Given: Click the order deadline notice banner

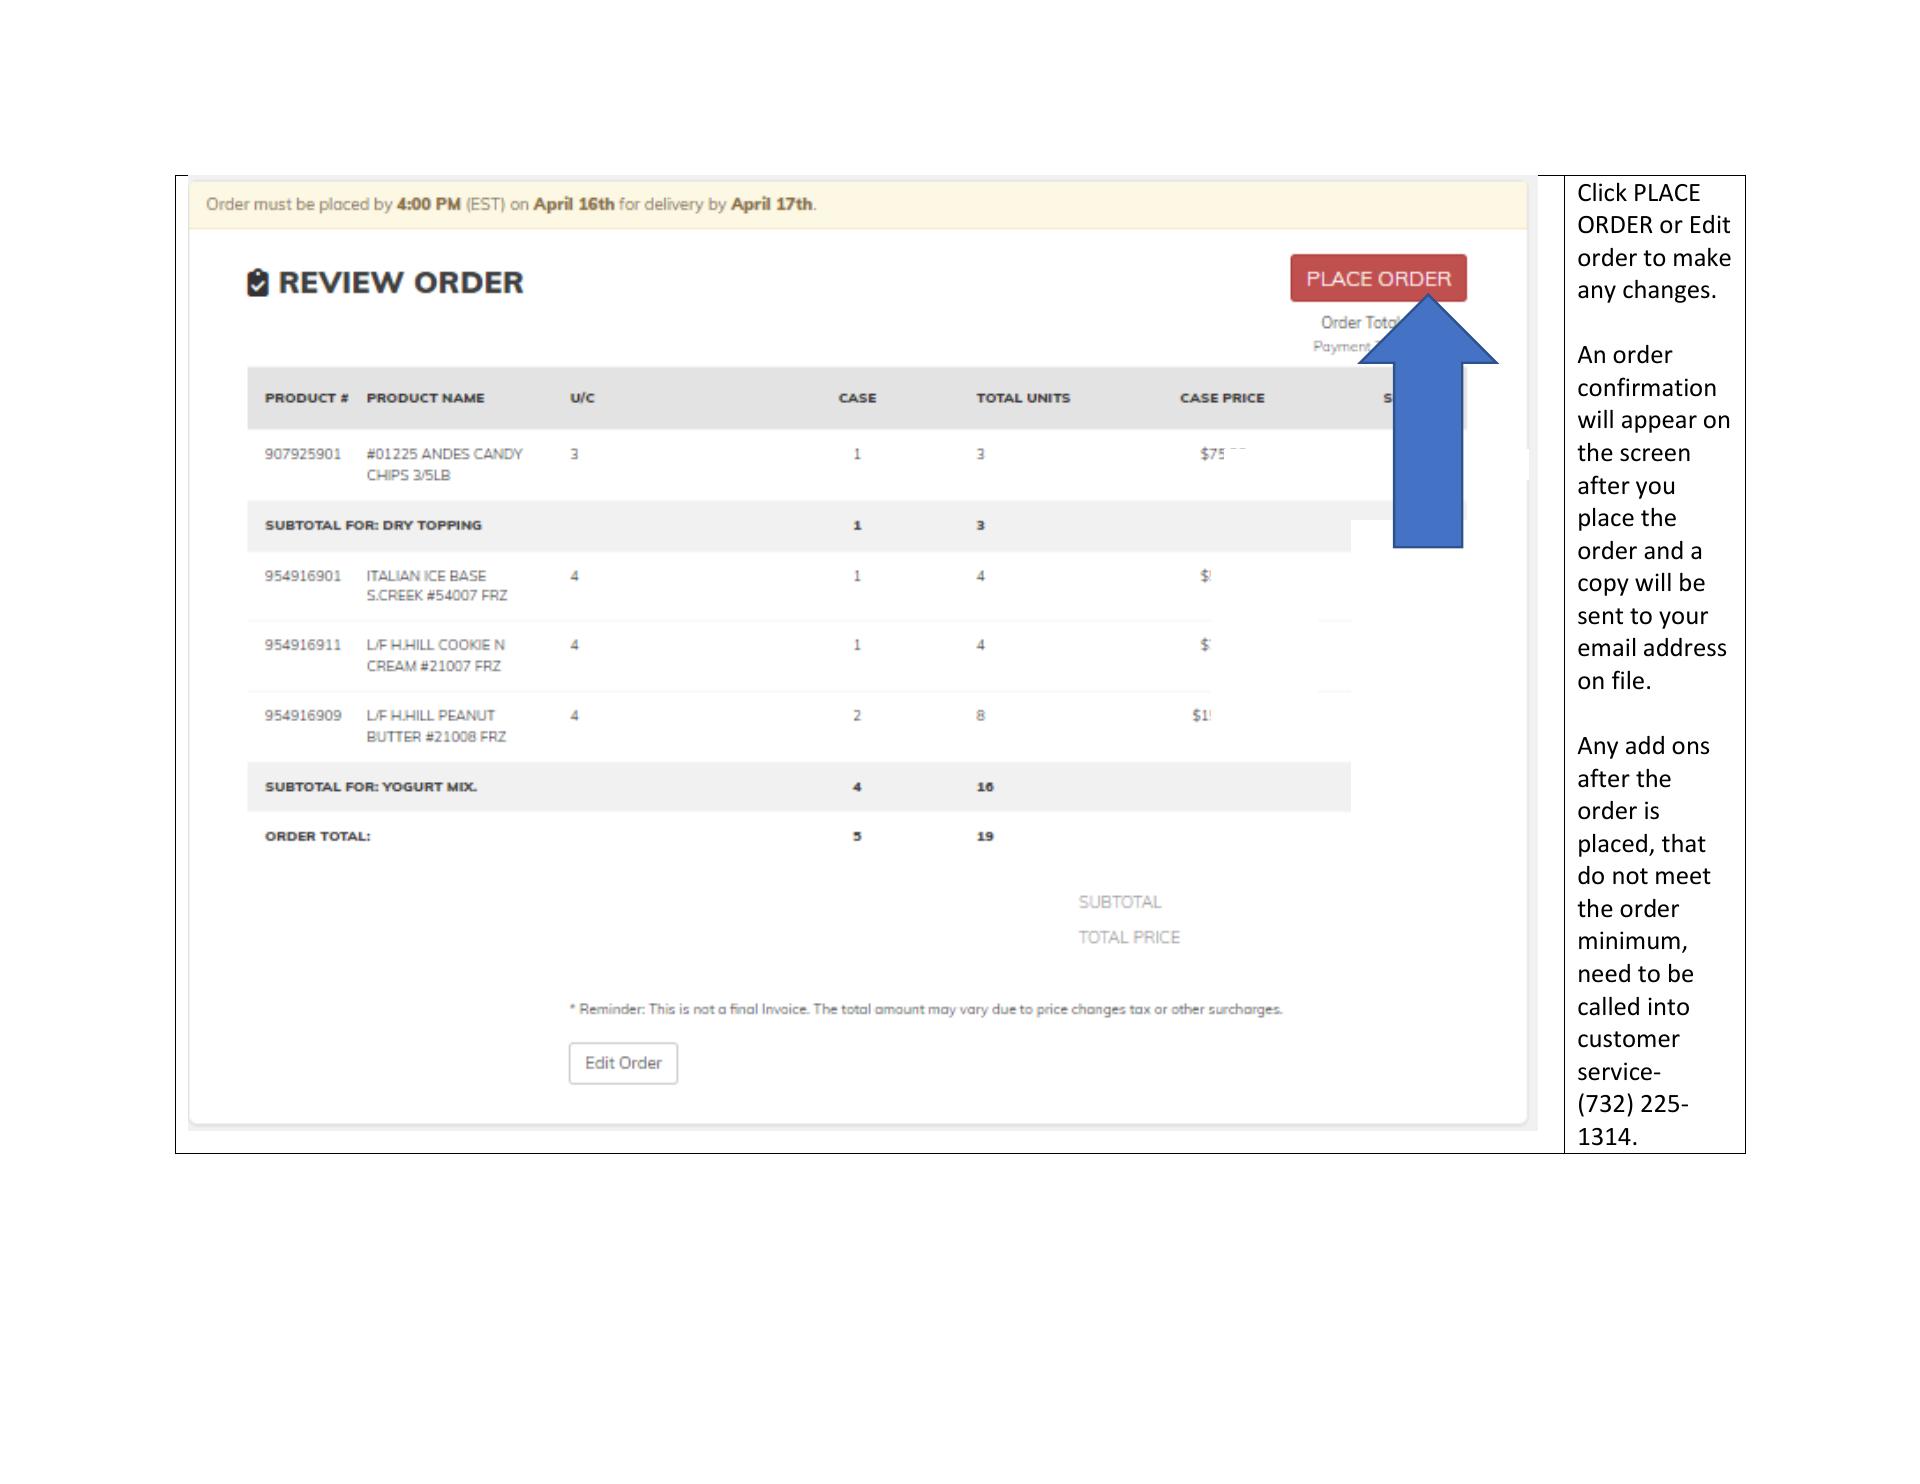Looking at the screenshot, I should point(511,204).
